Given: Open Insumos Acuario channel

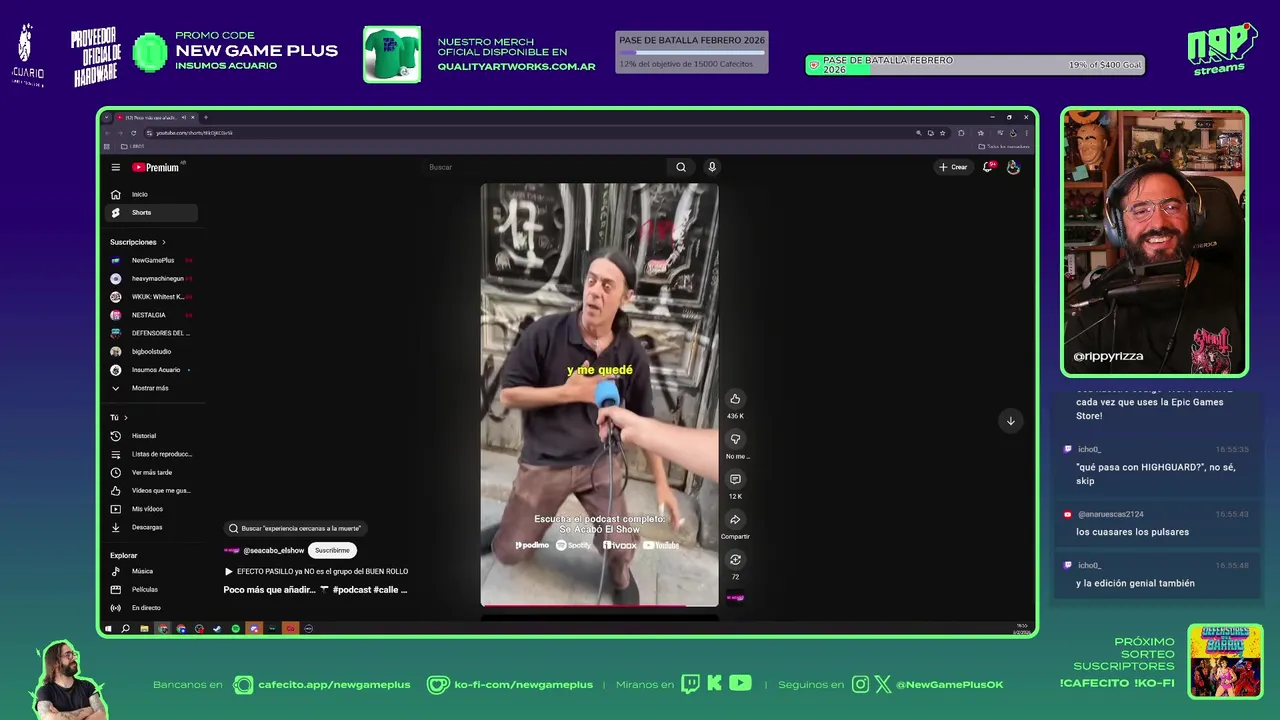Looking at the screenshot, I should pos(152,370).
